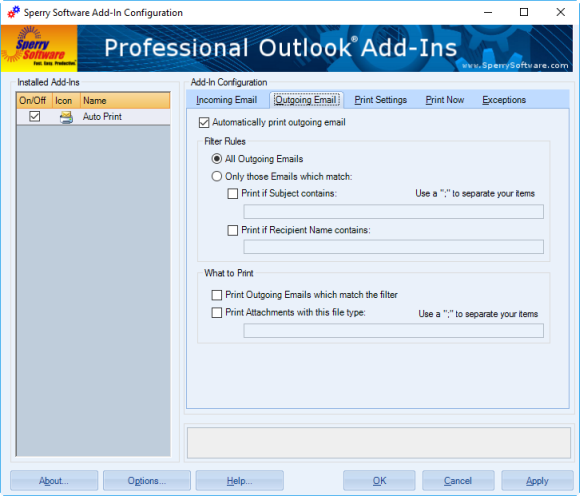Minimize the configuration window
The height and width of the screenshot is (496, 580).
click(x=488, y=12)
